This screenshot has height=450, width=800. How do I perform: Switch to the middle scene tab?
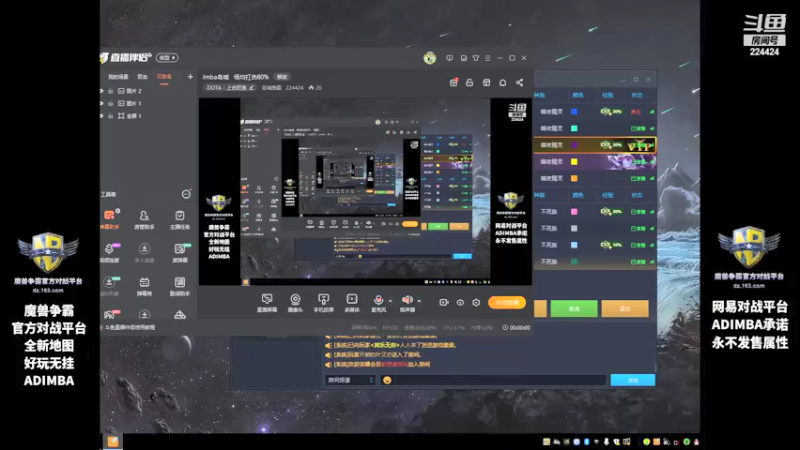pyautogui.click(x=142, y=77)
